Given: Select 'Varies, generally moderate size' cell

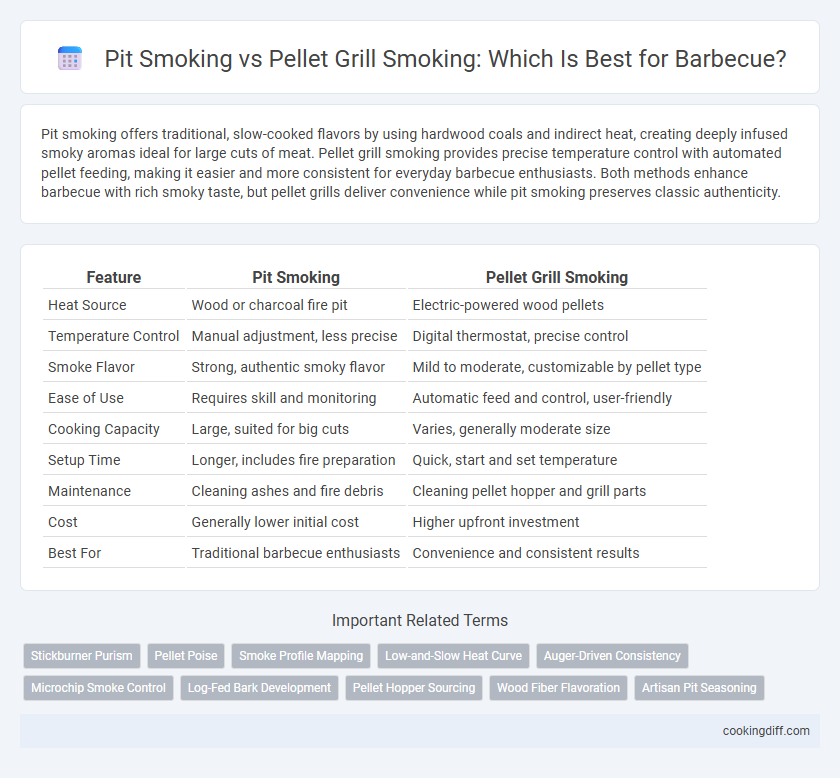Looking at the screenshot, I should pos(557,429).
